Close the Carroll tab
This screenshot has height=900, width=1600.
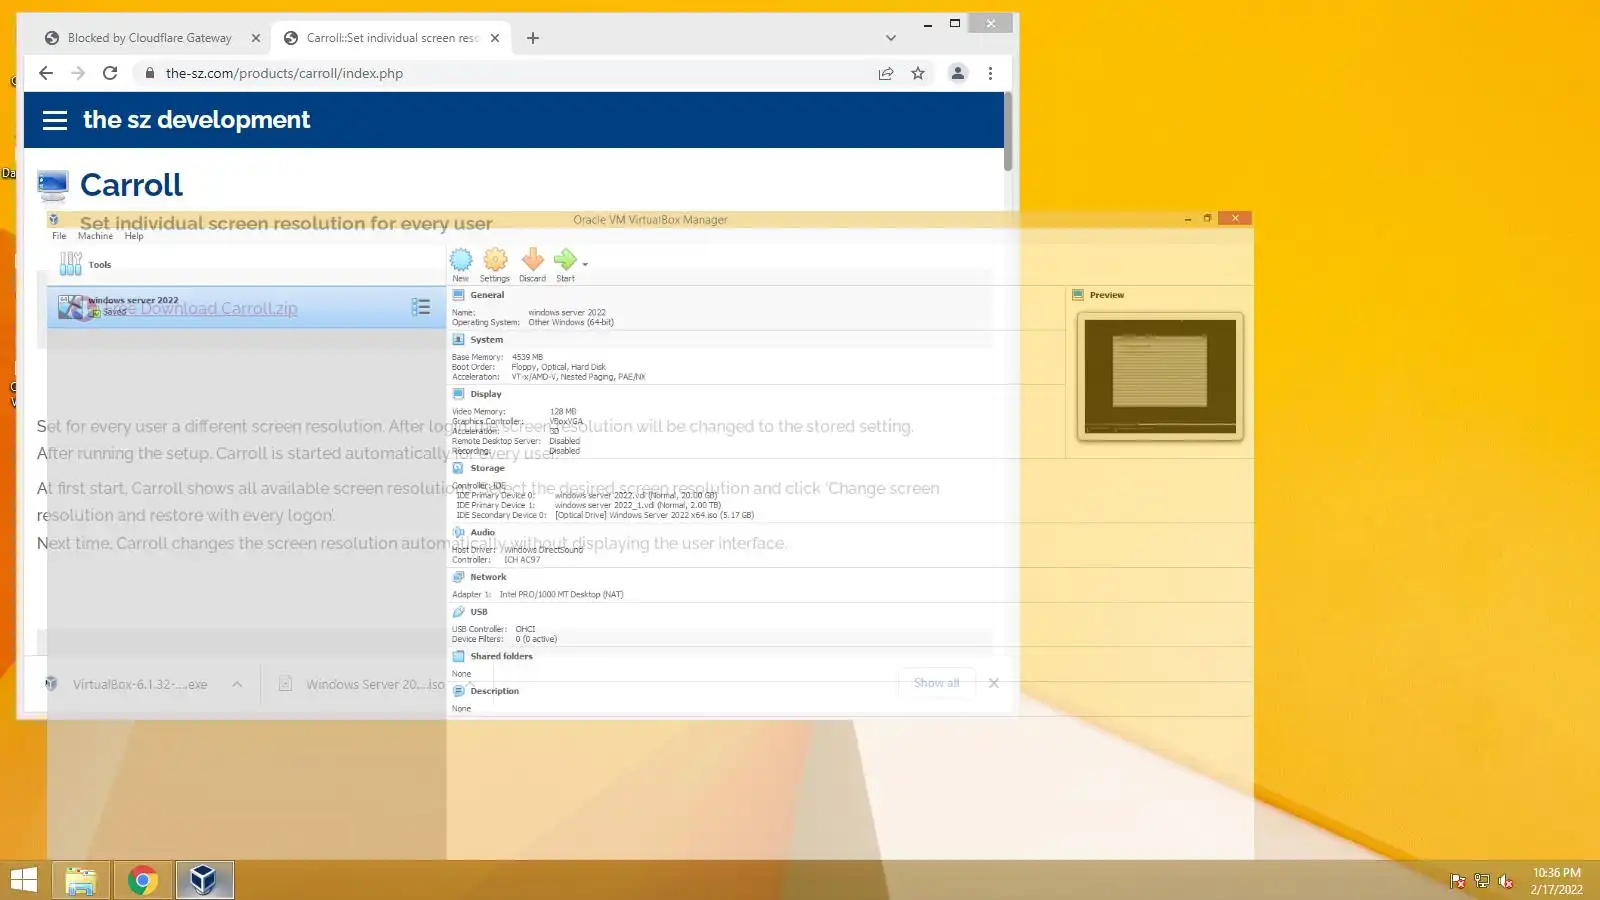[x=496, y=38]
